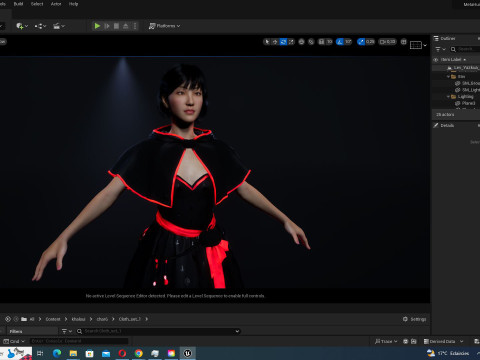Click the char6 breadcrumb
Viewport: 480px width, 360px height.
click(x=102, y=319)
